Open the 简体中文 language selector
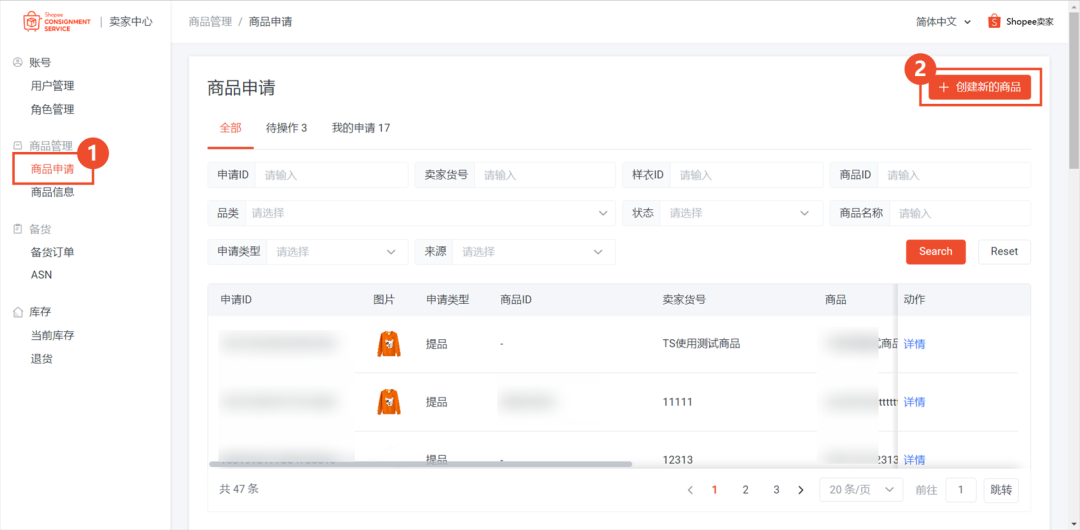Screen dimensions: 1080x530 (x=943, y=21)
